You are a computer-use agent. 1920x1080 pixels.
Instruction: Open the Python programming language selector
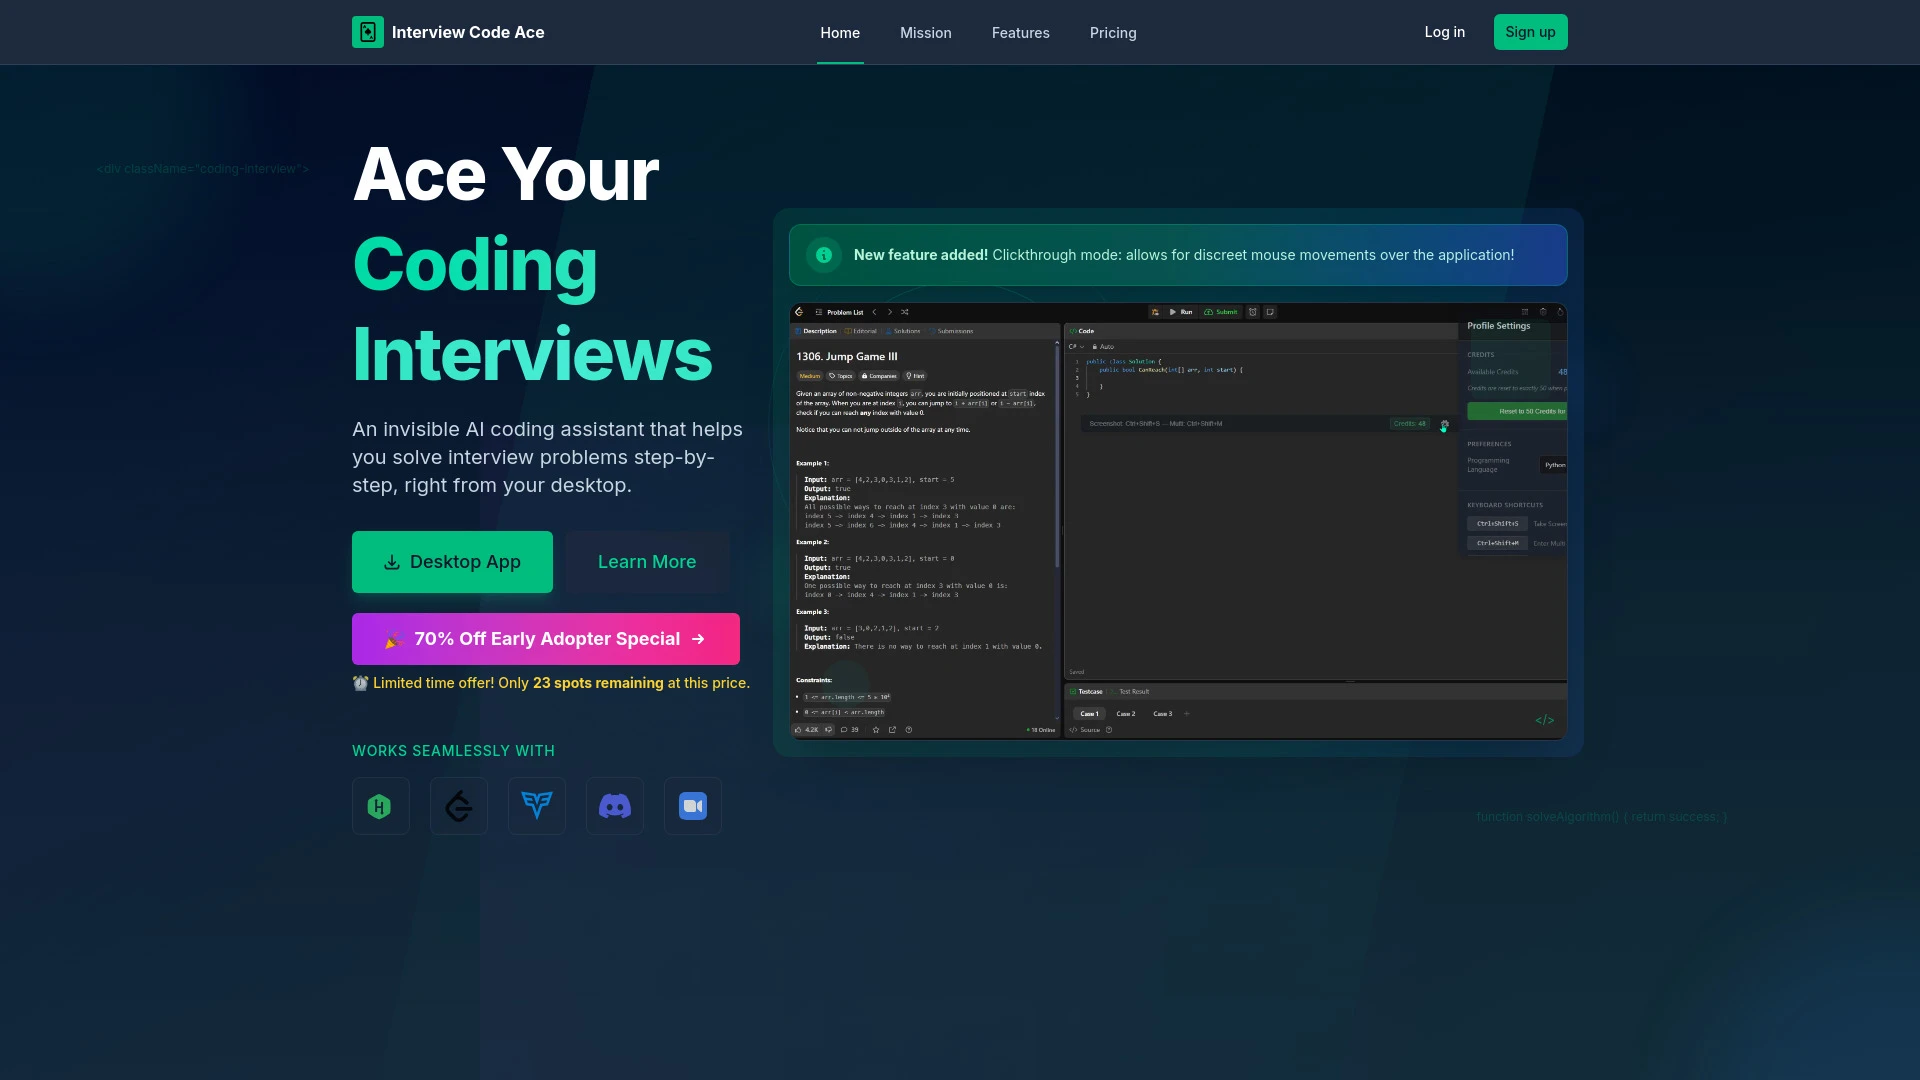tap(1553, 465)
